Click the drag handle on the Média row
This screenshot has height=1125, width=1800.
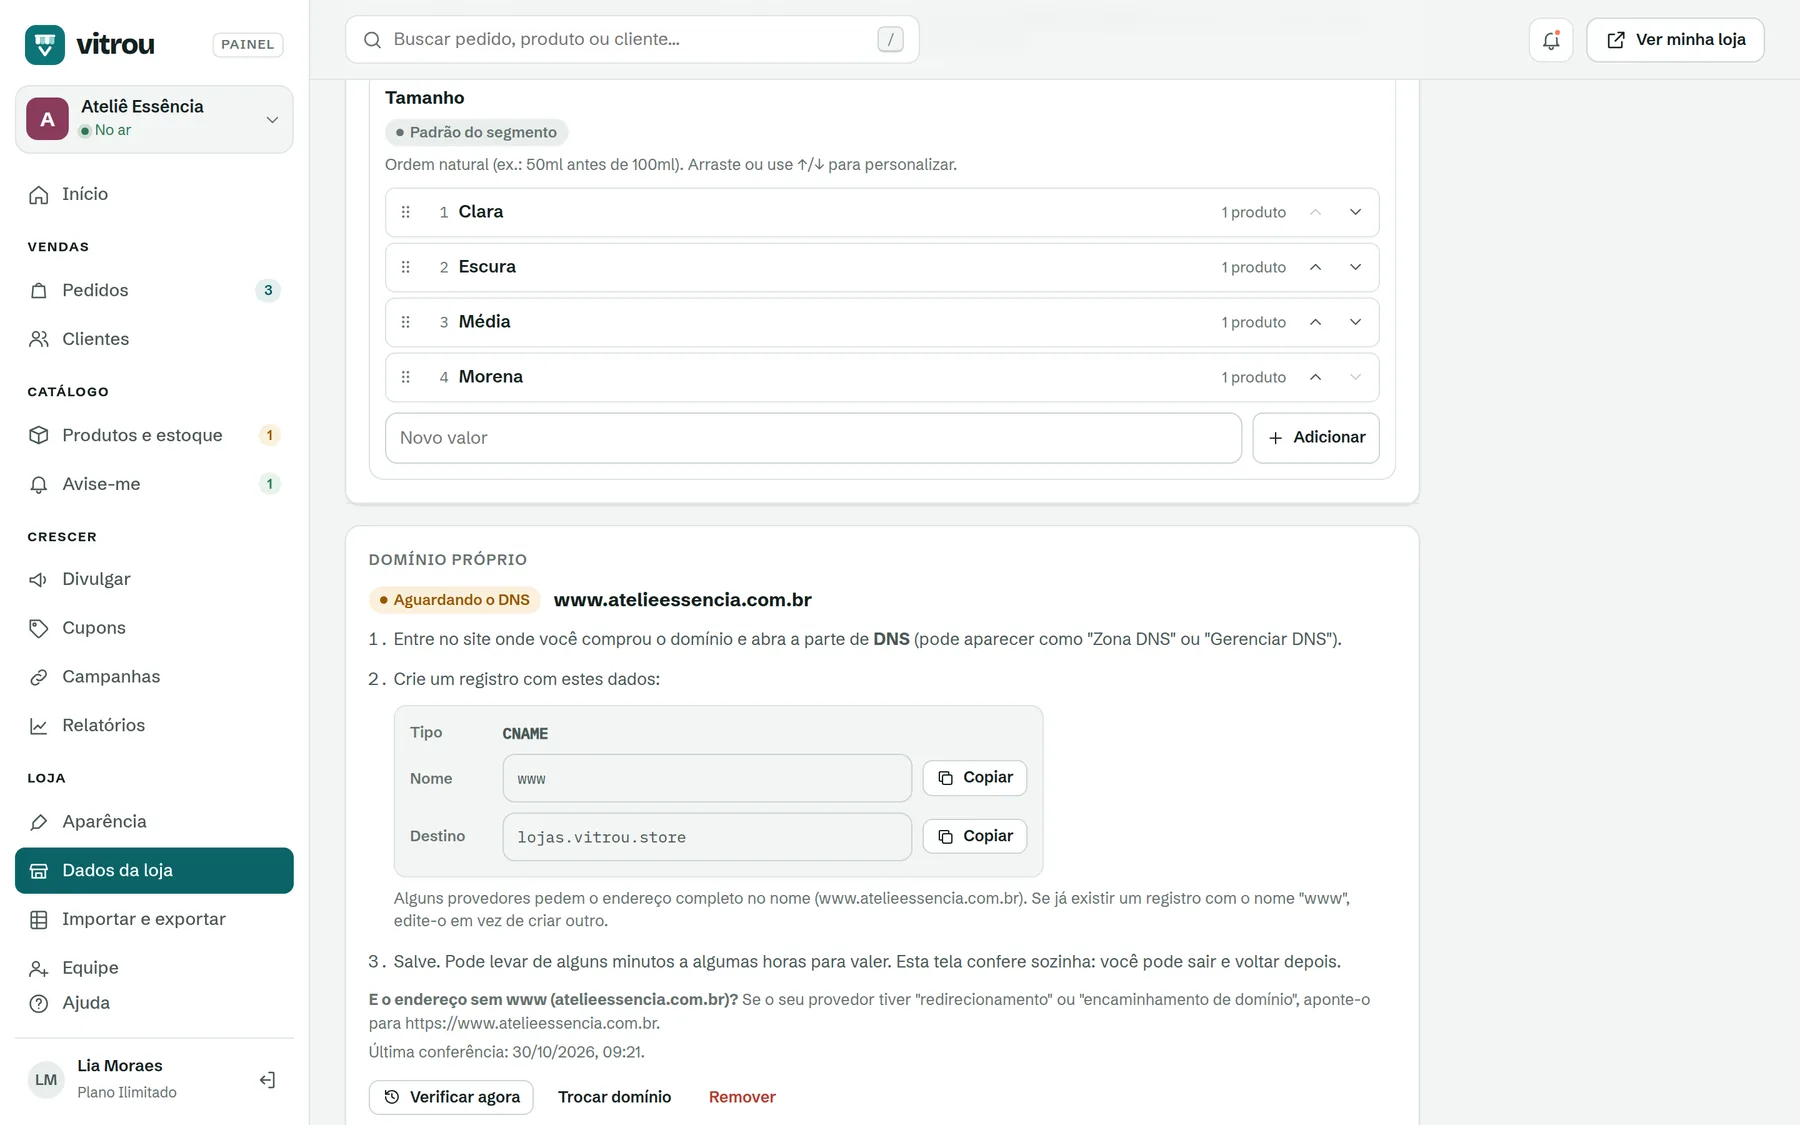pos(405,322)
